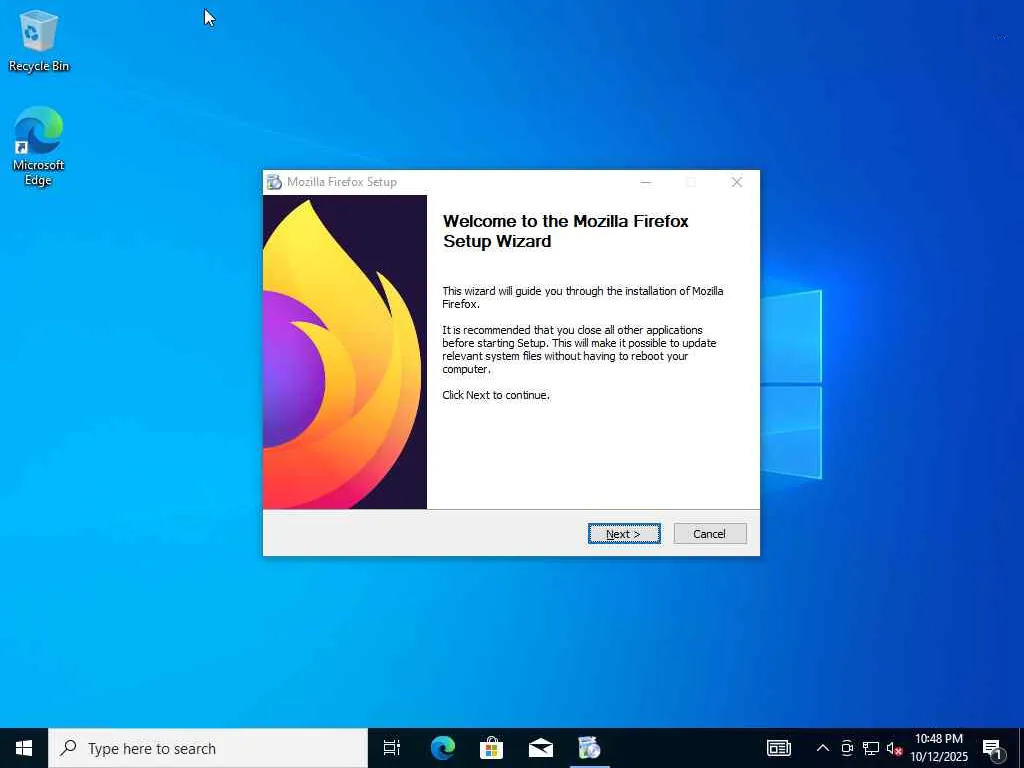Screen dimensions: 1024x768
Task: Click the 'Welcome to the Mozilla Firefox Setup Wizard' heading
Action: point(566,231)
